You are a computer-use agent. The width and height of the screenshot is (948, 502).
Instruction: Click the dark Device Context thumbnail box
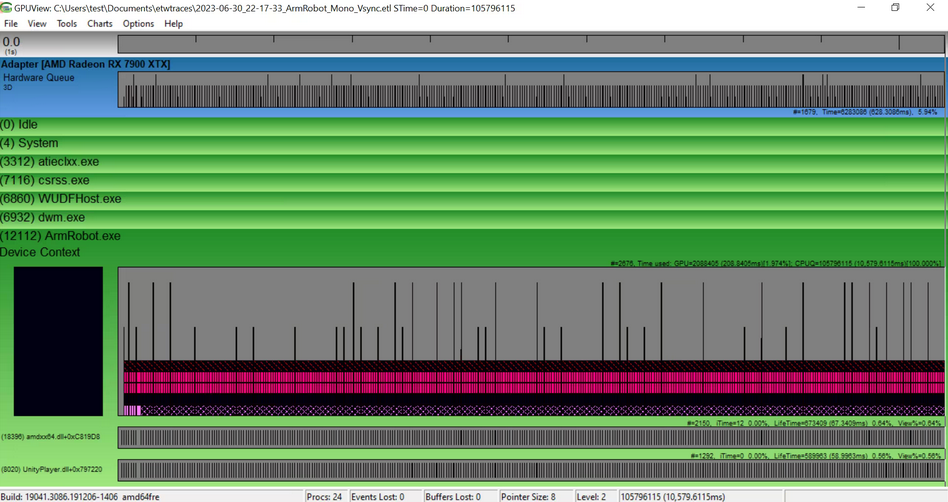click(x=58, y=341)
